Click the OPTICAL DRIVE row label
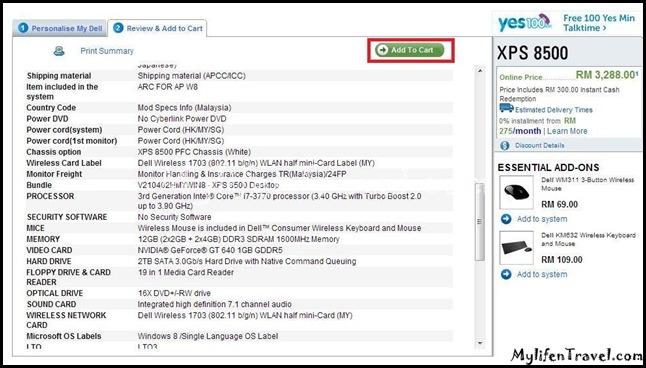The height and width of the screenshot is (368, 646). tap(55, 293)
